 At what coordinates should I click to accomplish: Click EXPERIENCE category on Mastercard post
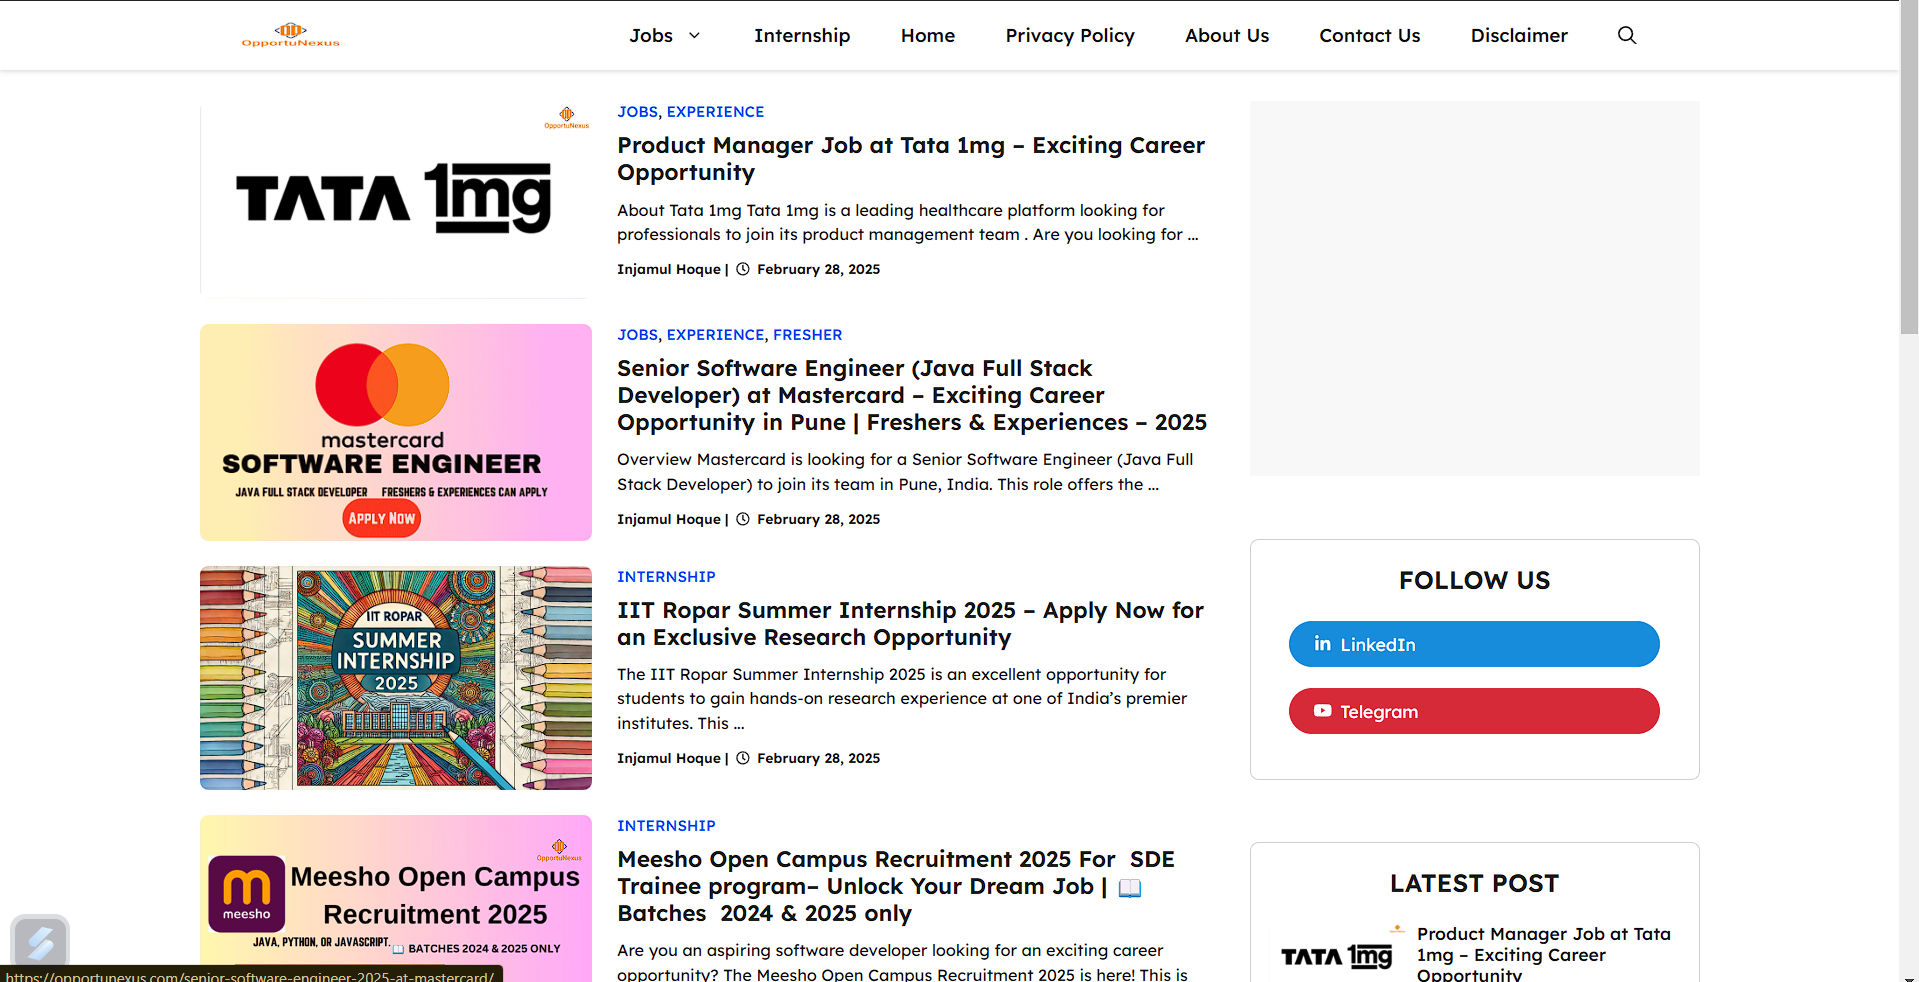pos(715,335)
